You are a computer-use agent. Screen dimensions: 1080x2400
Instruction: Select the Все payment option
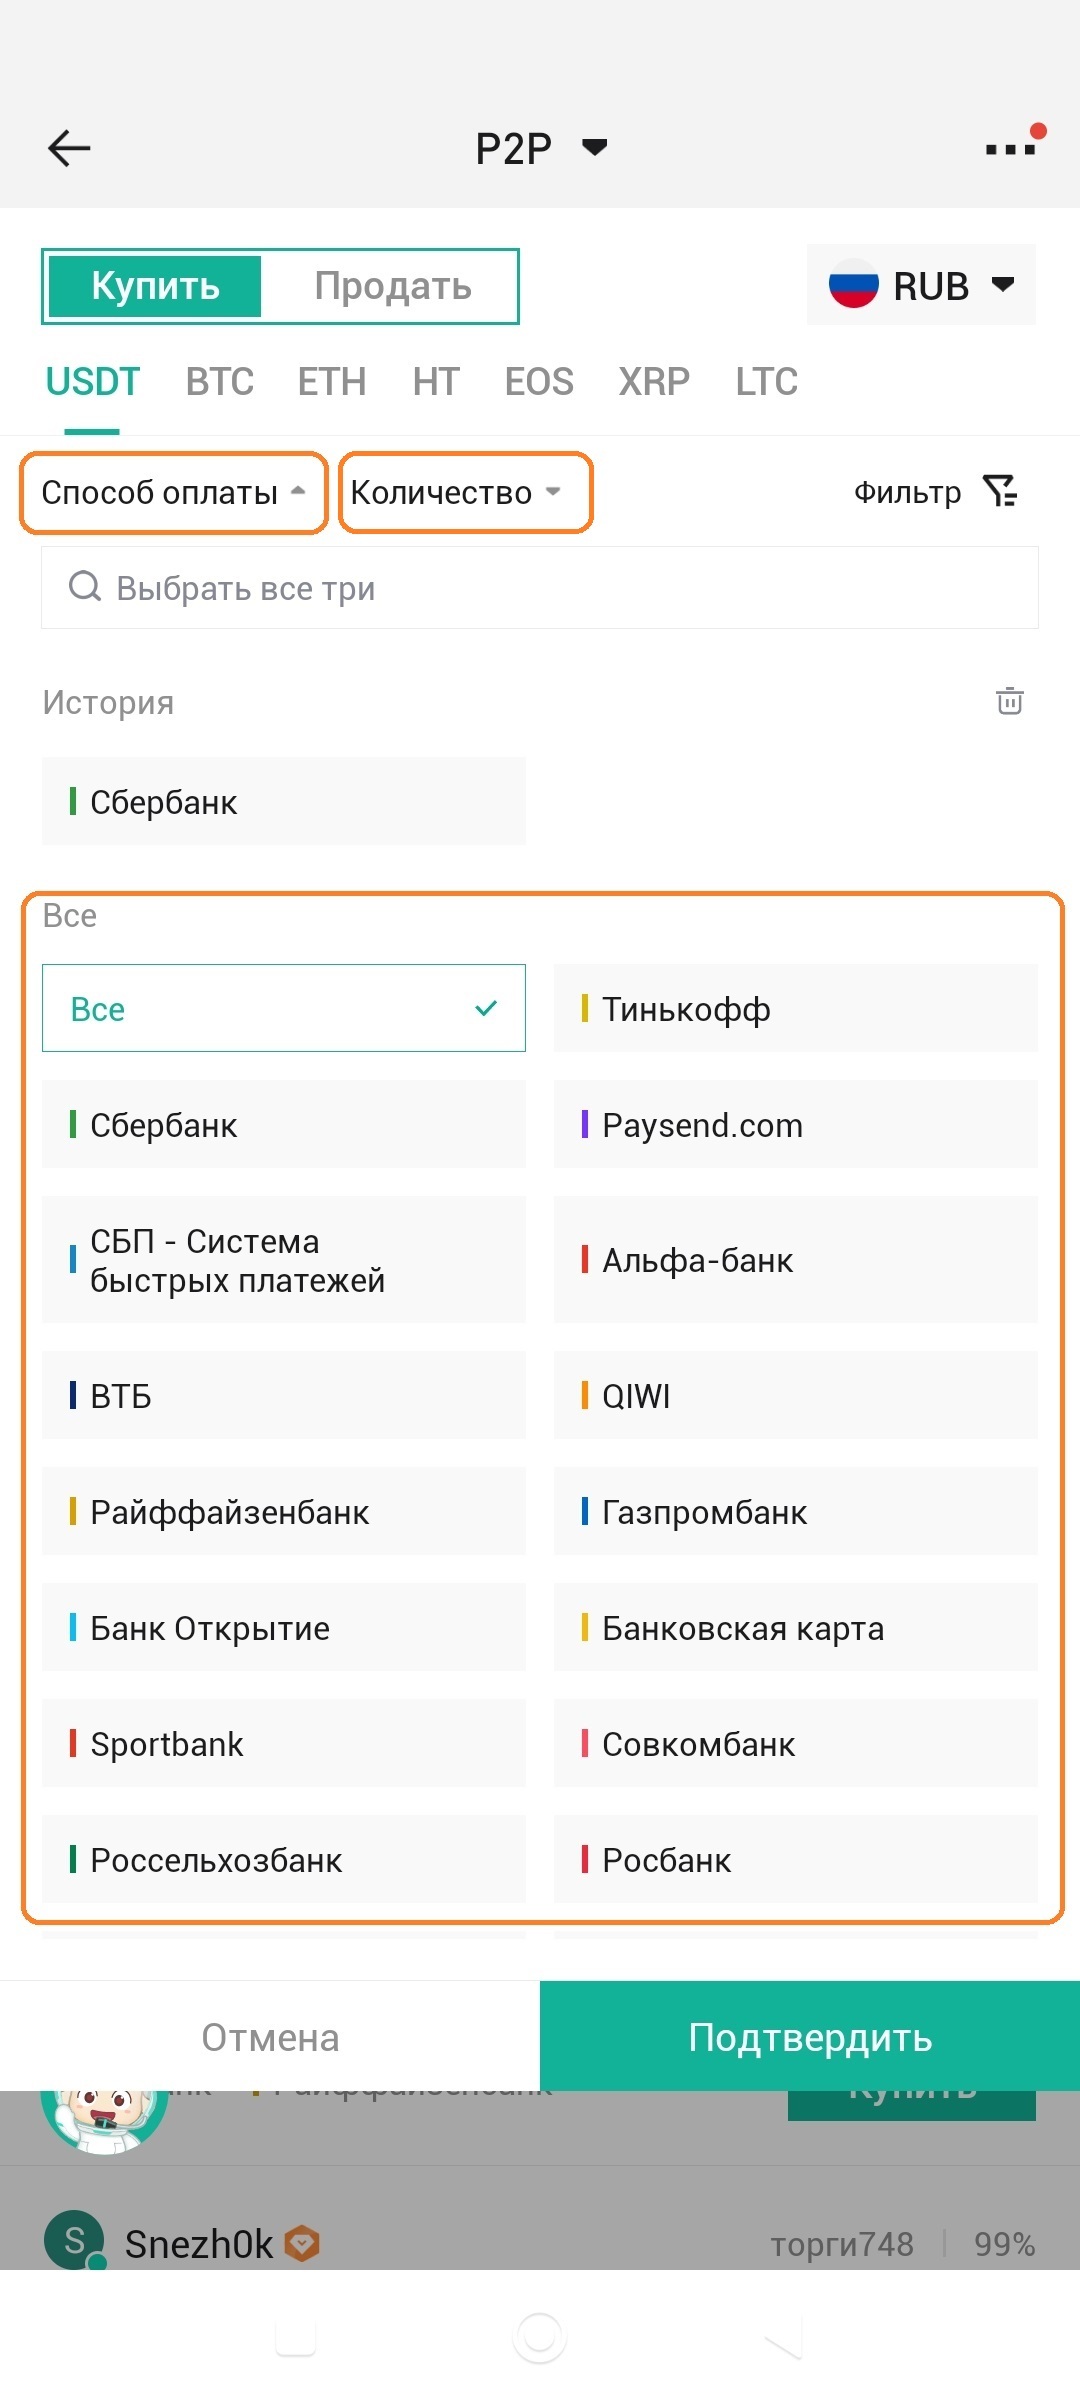tap(283, 1008)
